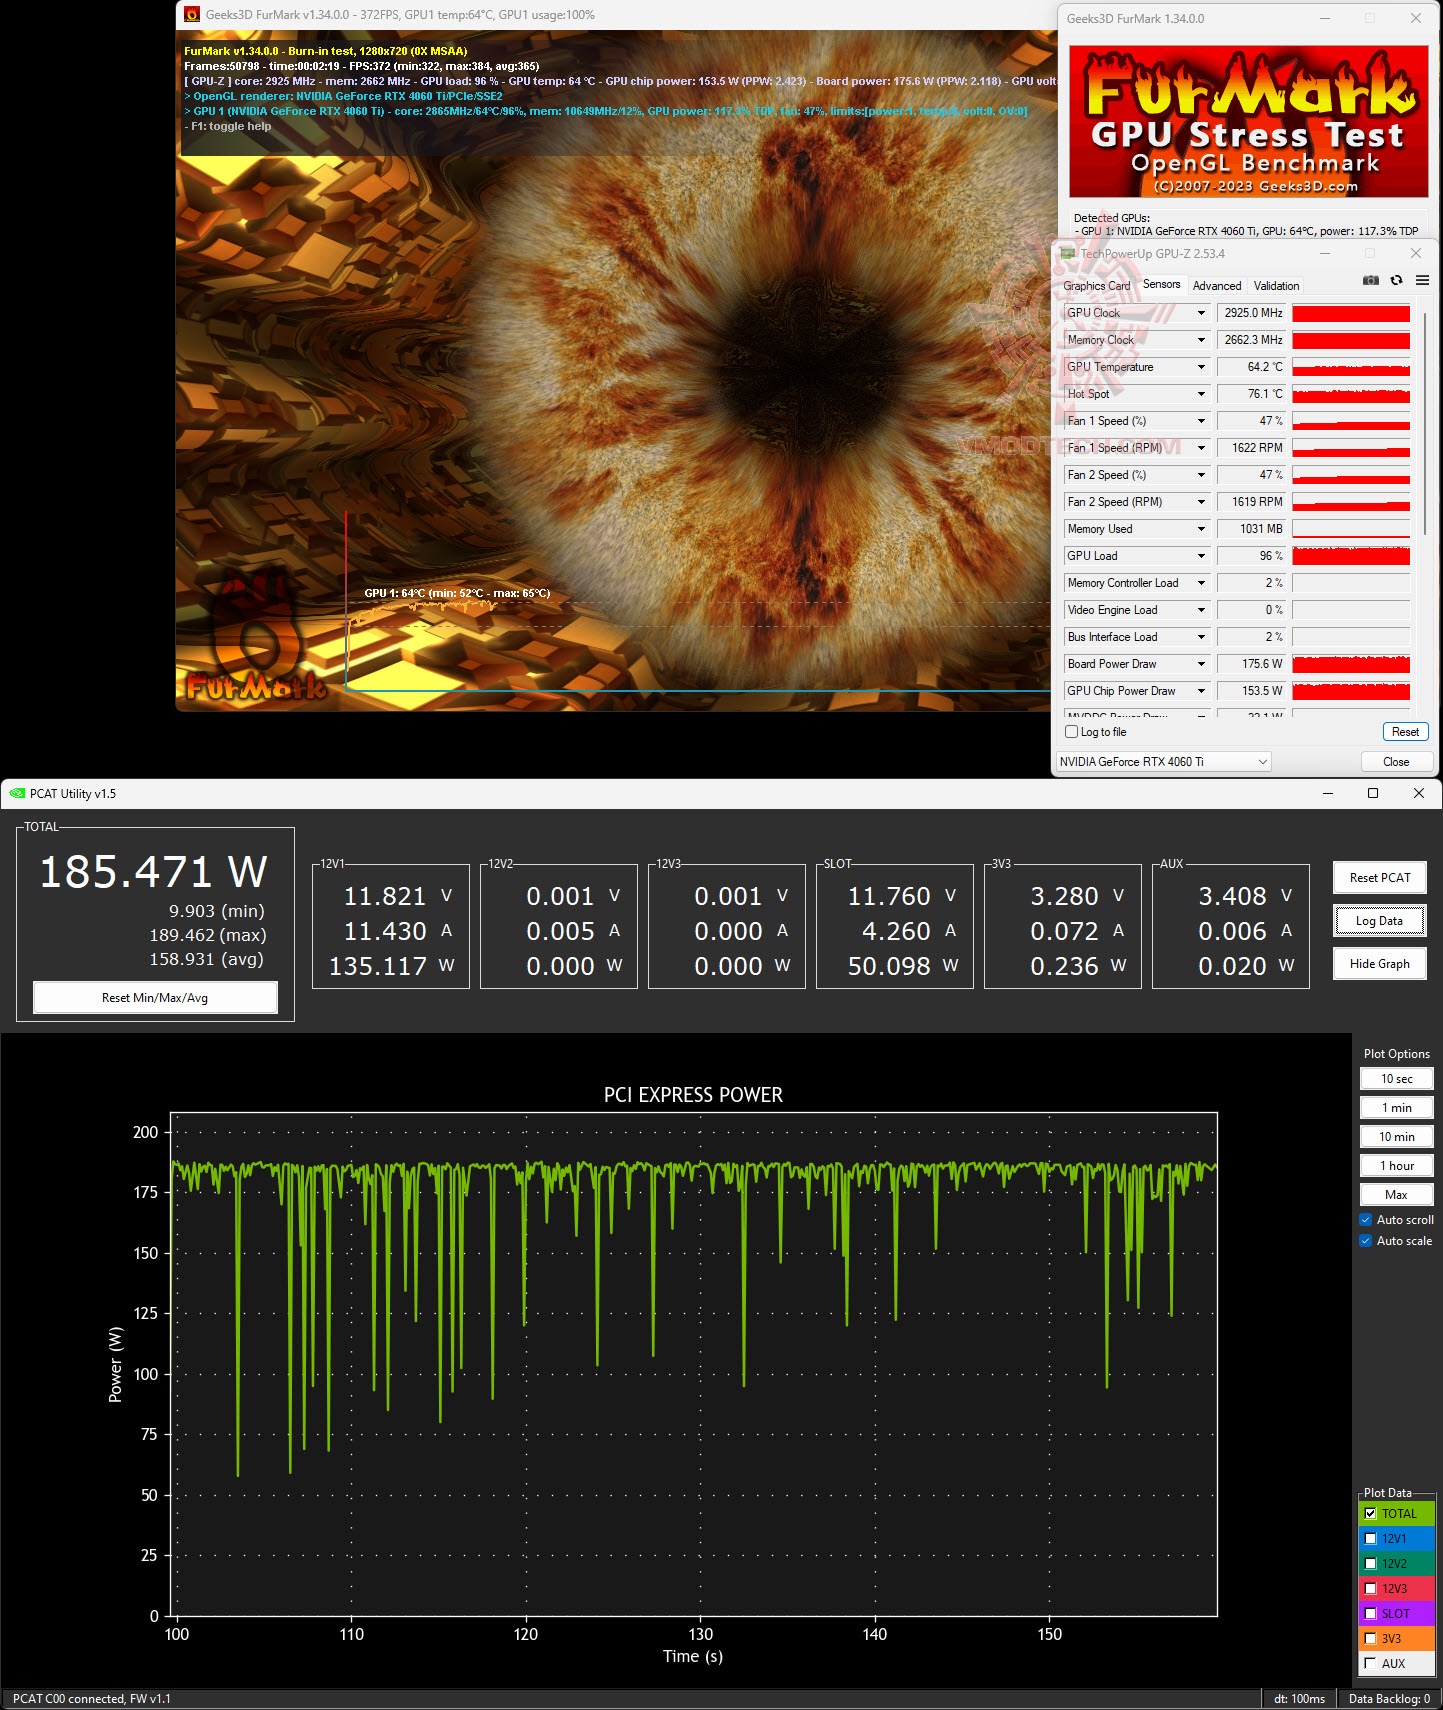Minimize the PCAT Utility window
The height and width of the screenshot is (1710, 1443).
[x=1328, y=794]
